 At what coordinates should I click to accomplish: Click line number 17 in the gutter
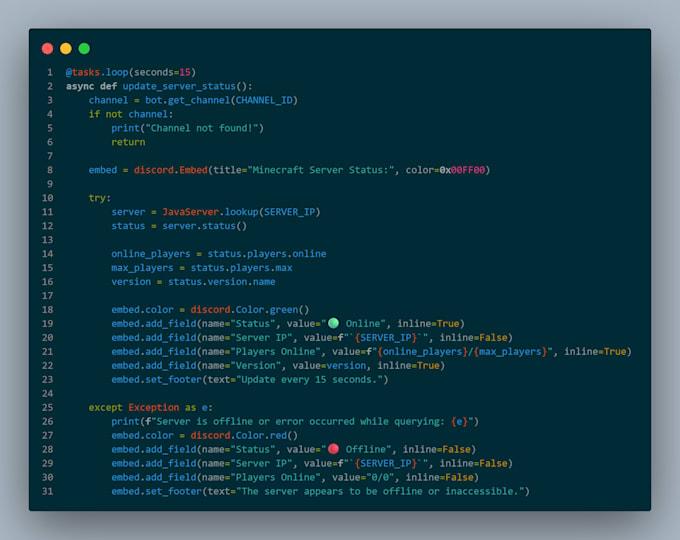[47, 296]
